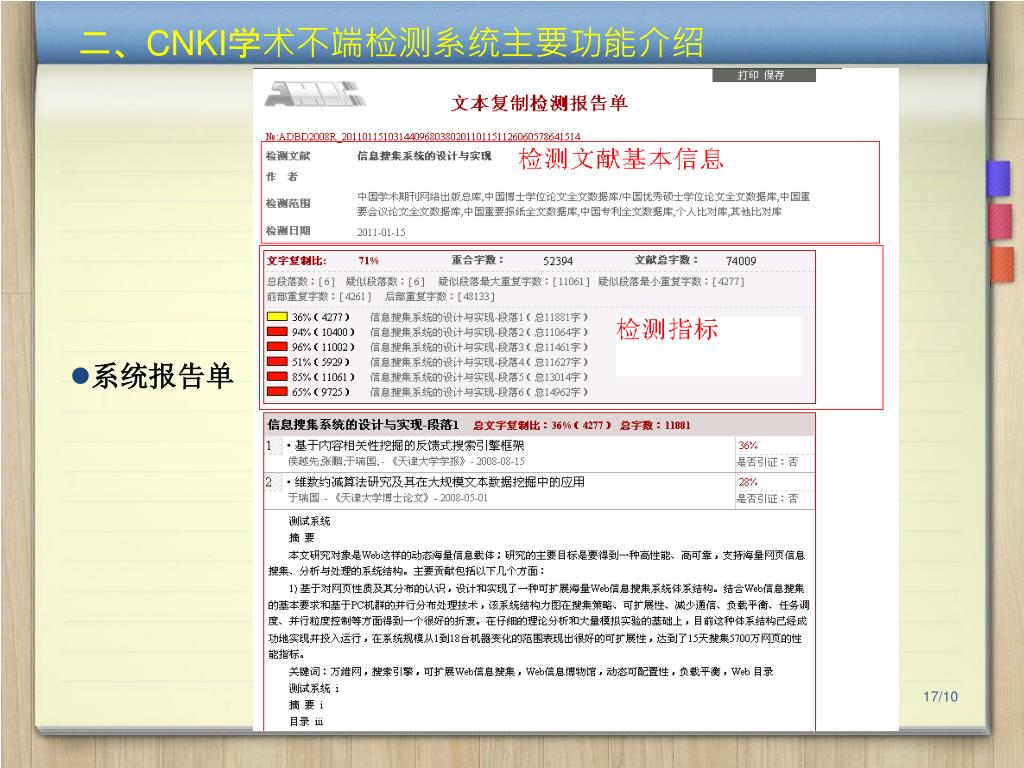The height and width of the screenshot is (768, 1024).
Task: Click 疑似段落最大重复字数 [11061]
Action: point(513,281)
